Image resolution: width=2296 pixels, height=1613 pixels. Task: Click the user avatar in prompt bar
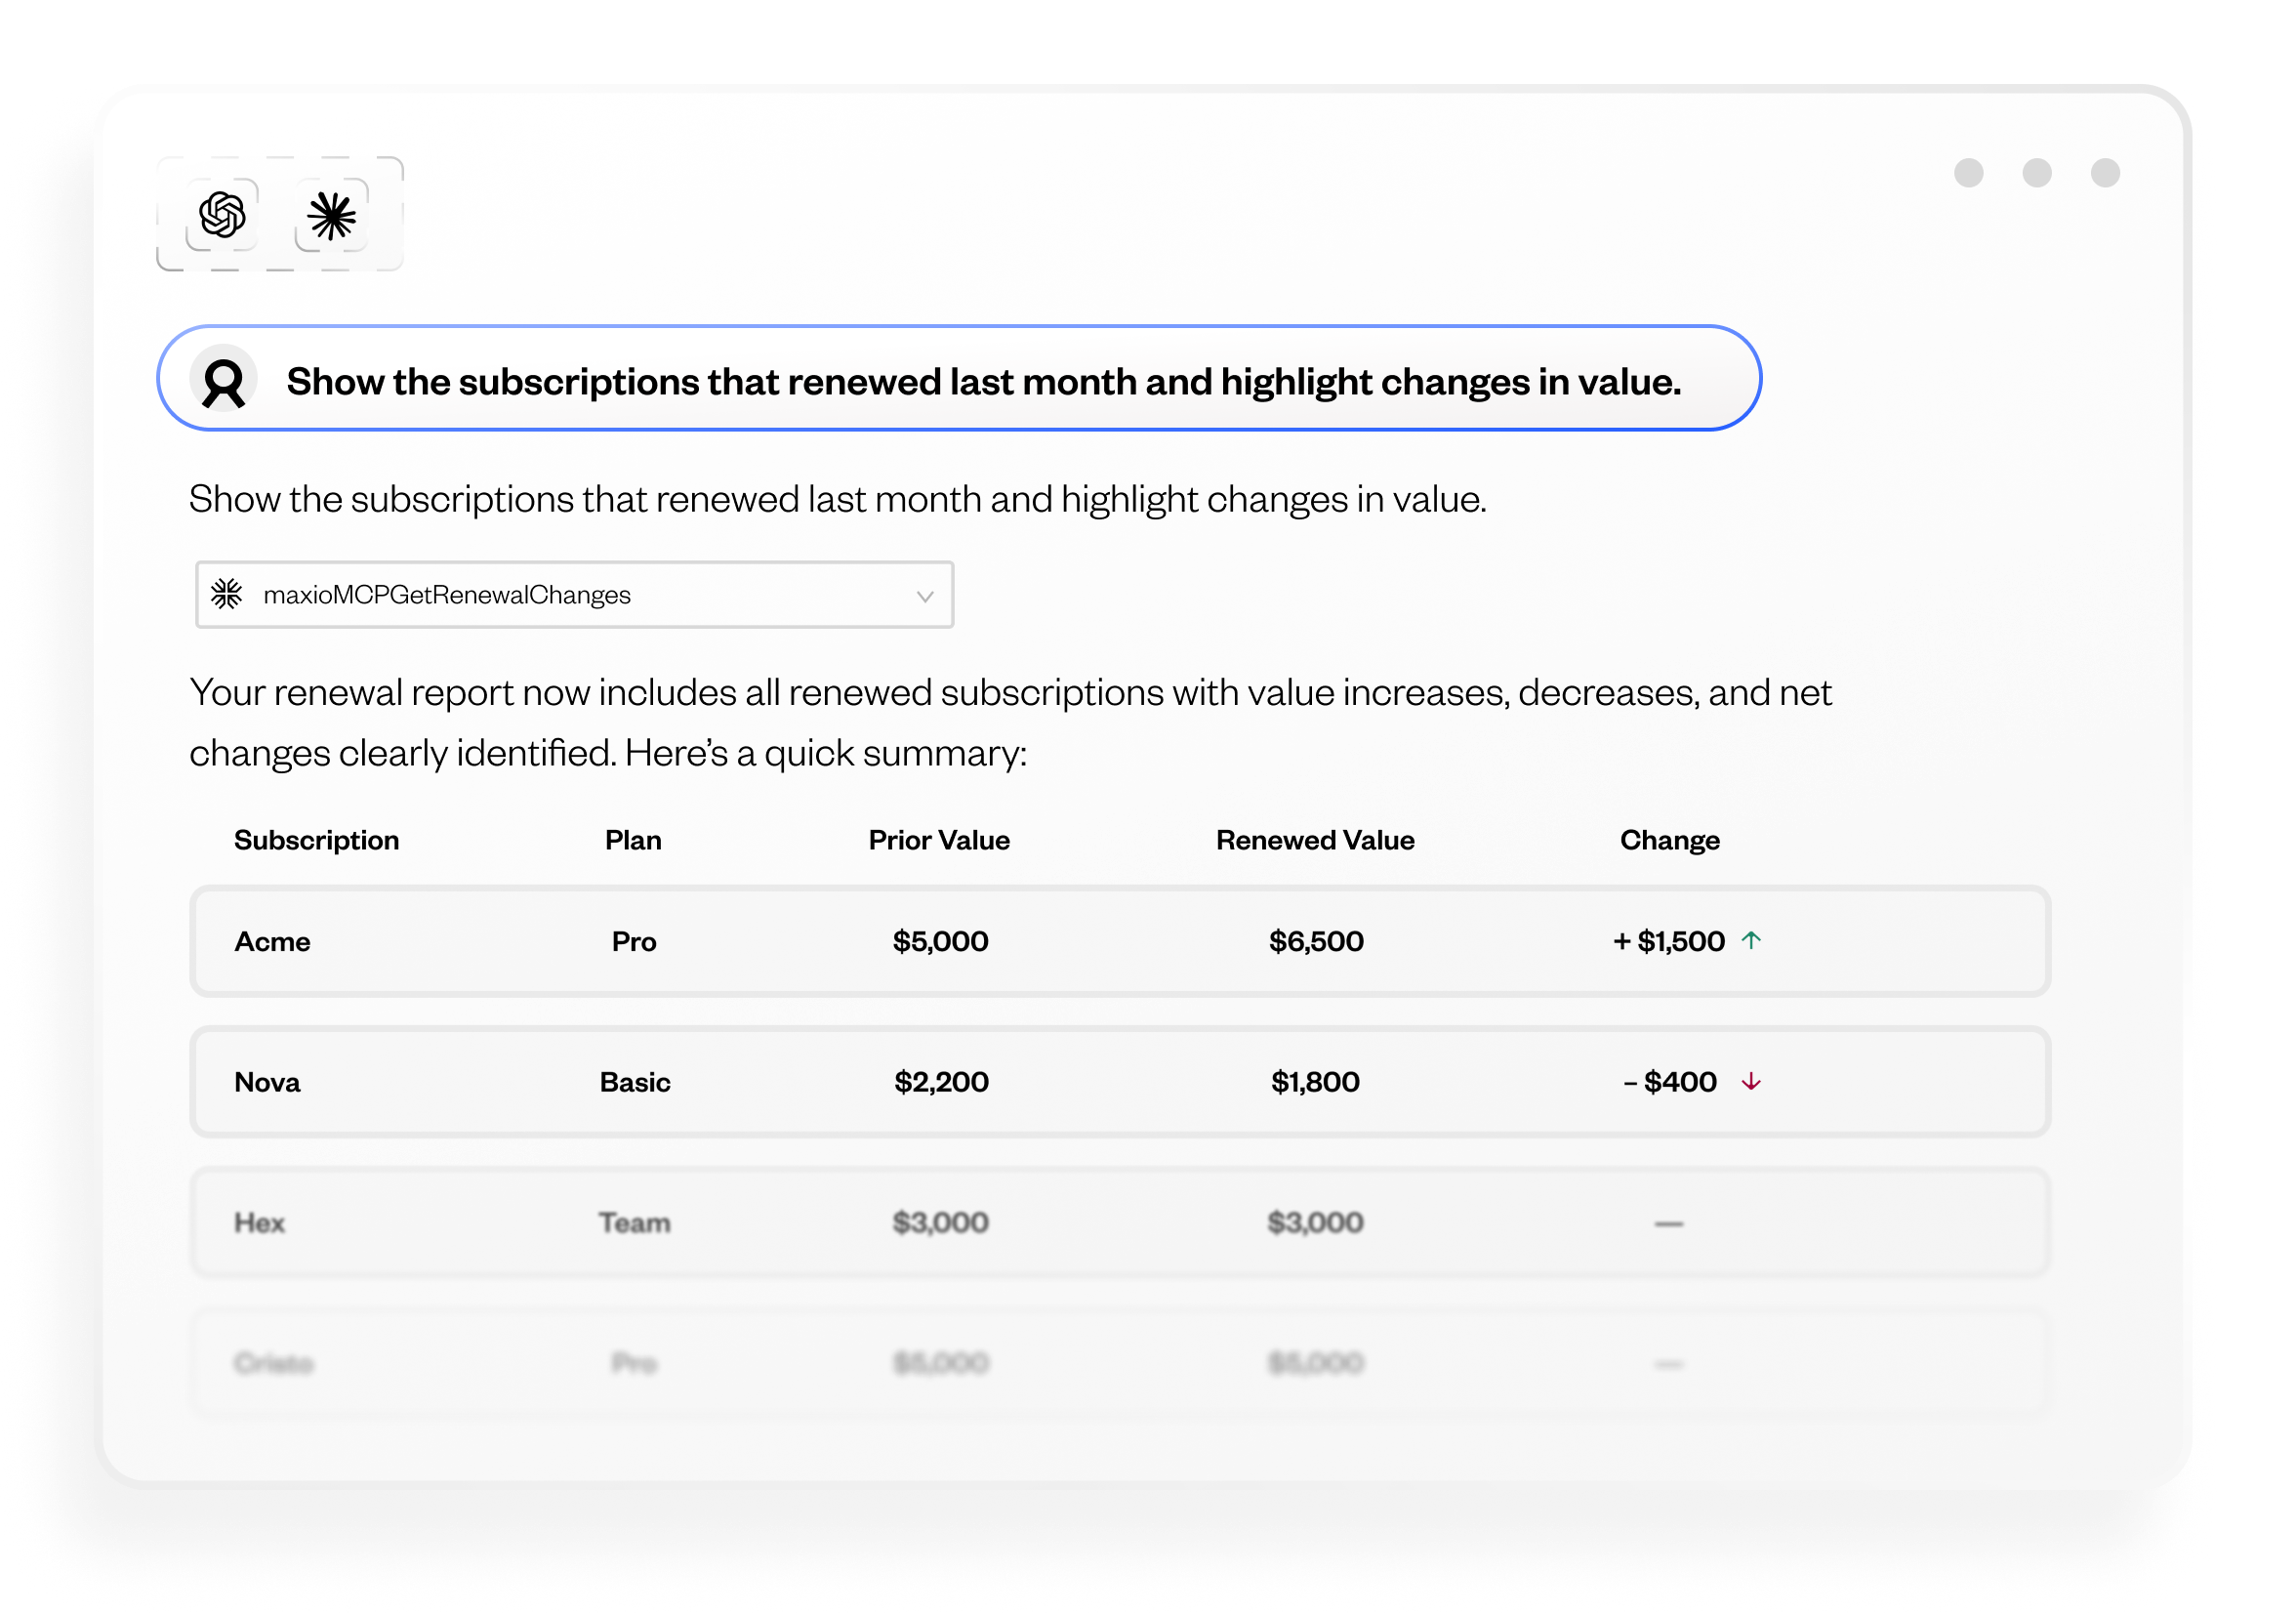(224, 380)
